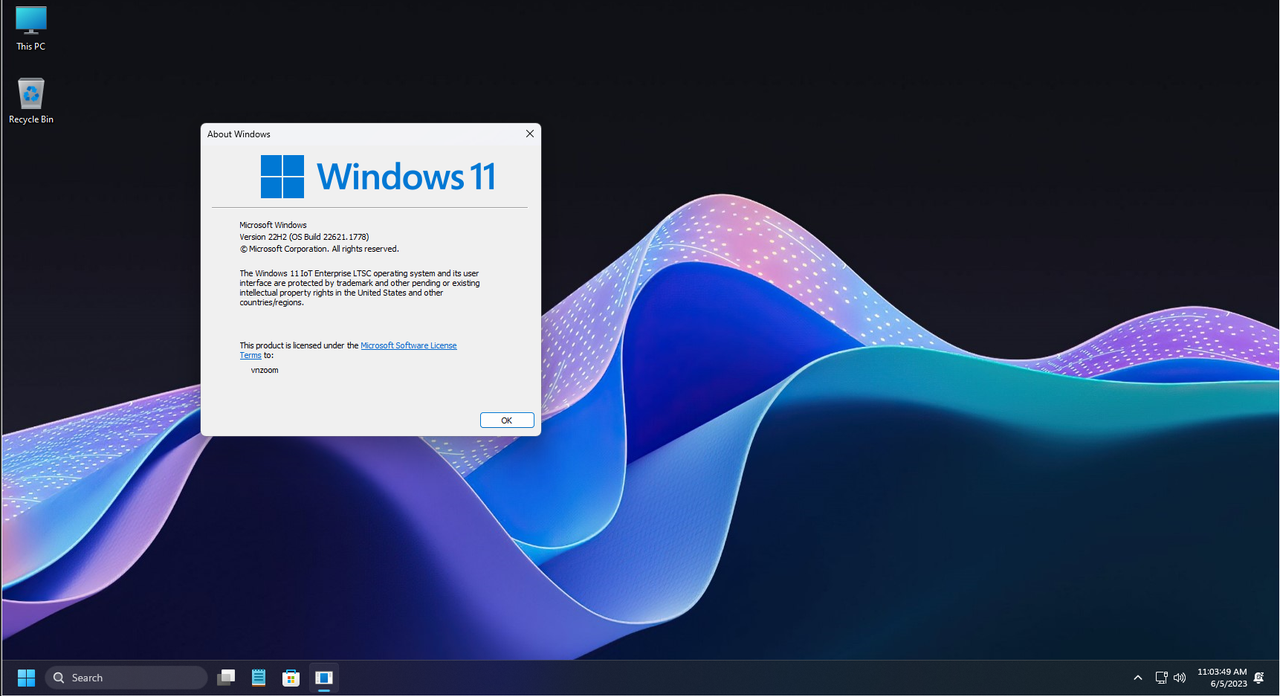Click the Microsoft Corporation copyright line
Image resolution: width=1280 pixels, height=696 pixels.
click(x=319, y=249)
